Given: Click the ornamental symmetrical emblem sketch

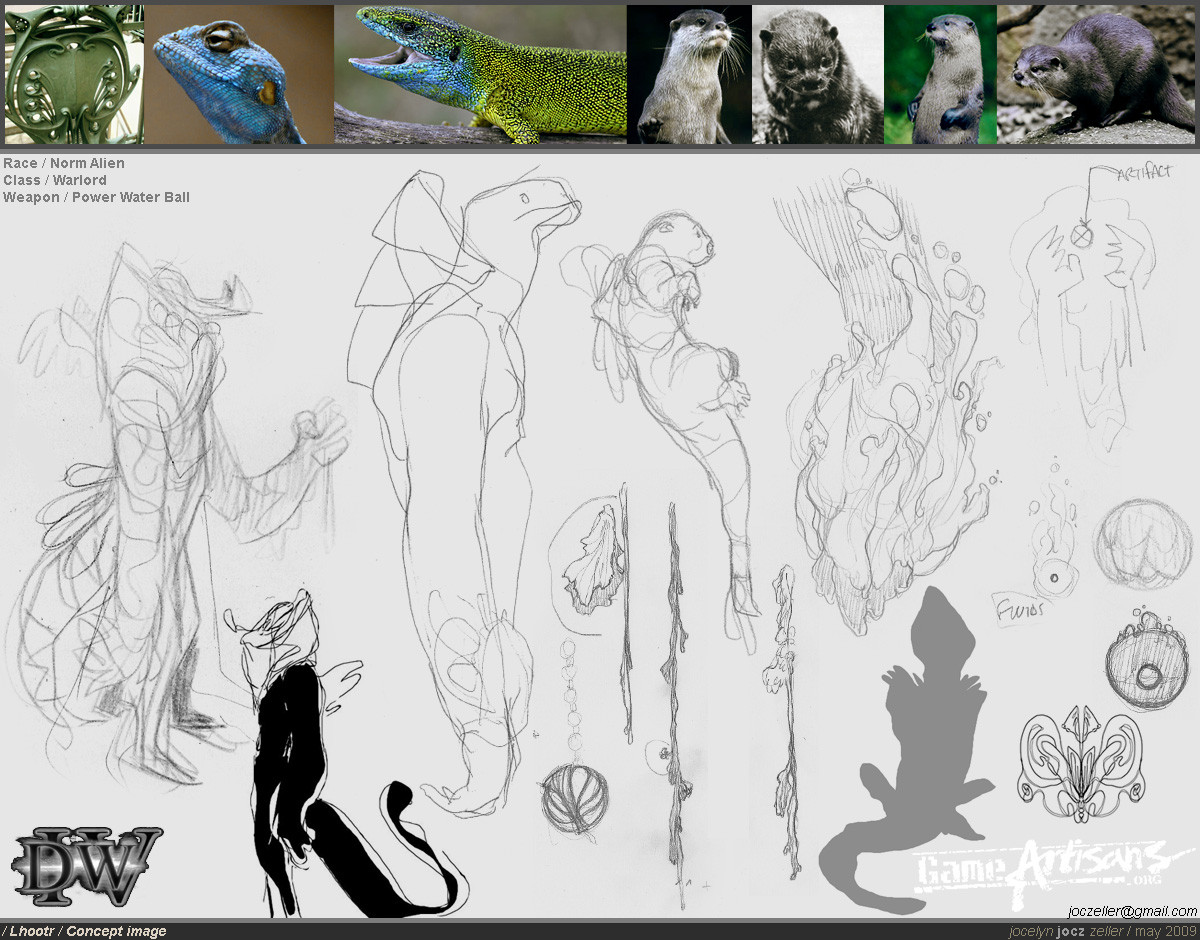Looking at the screenshot, I should tap(1080, 755).
